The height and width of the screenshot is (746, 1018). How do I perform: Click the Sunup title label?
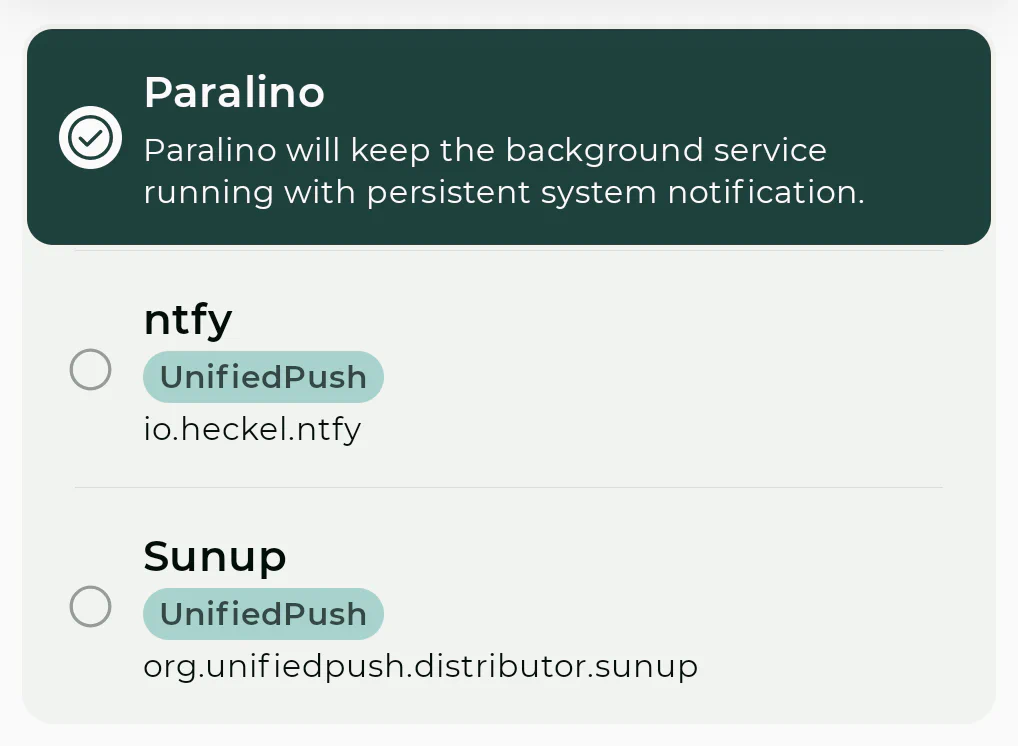point(215,556)
